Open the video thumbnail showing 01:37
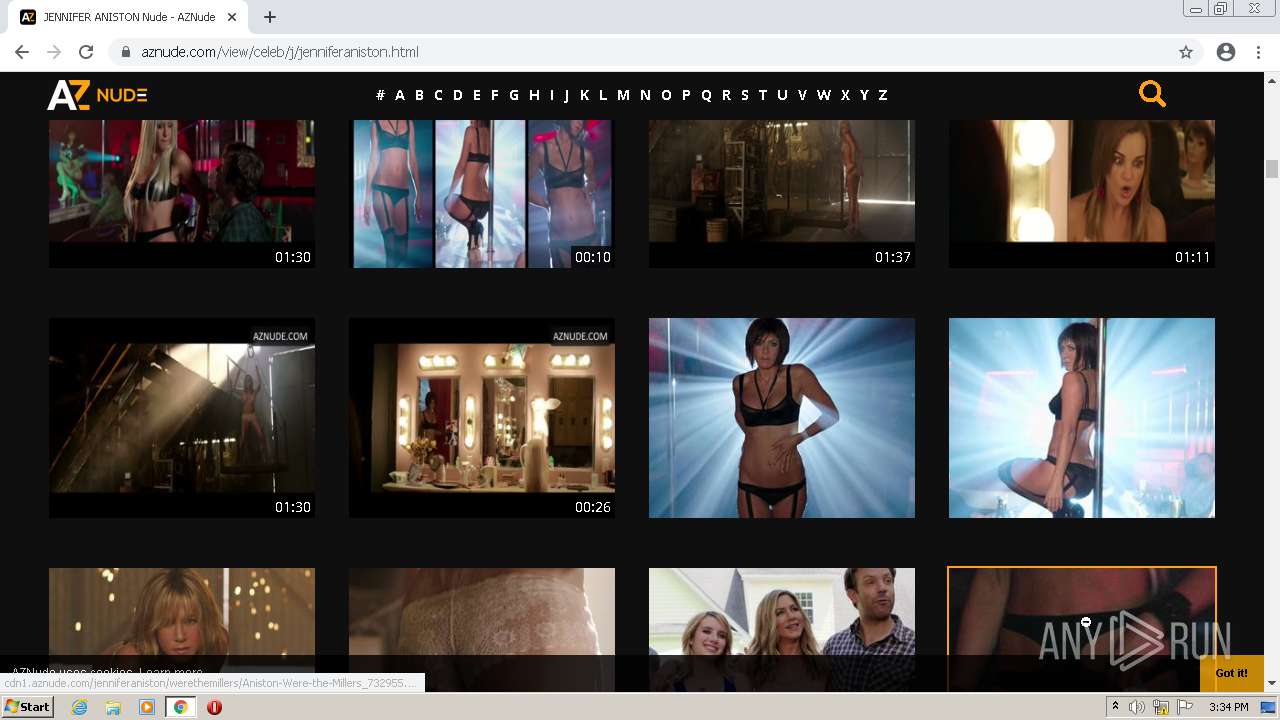 coord(782,194)
